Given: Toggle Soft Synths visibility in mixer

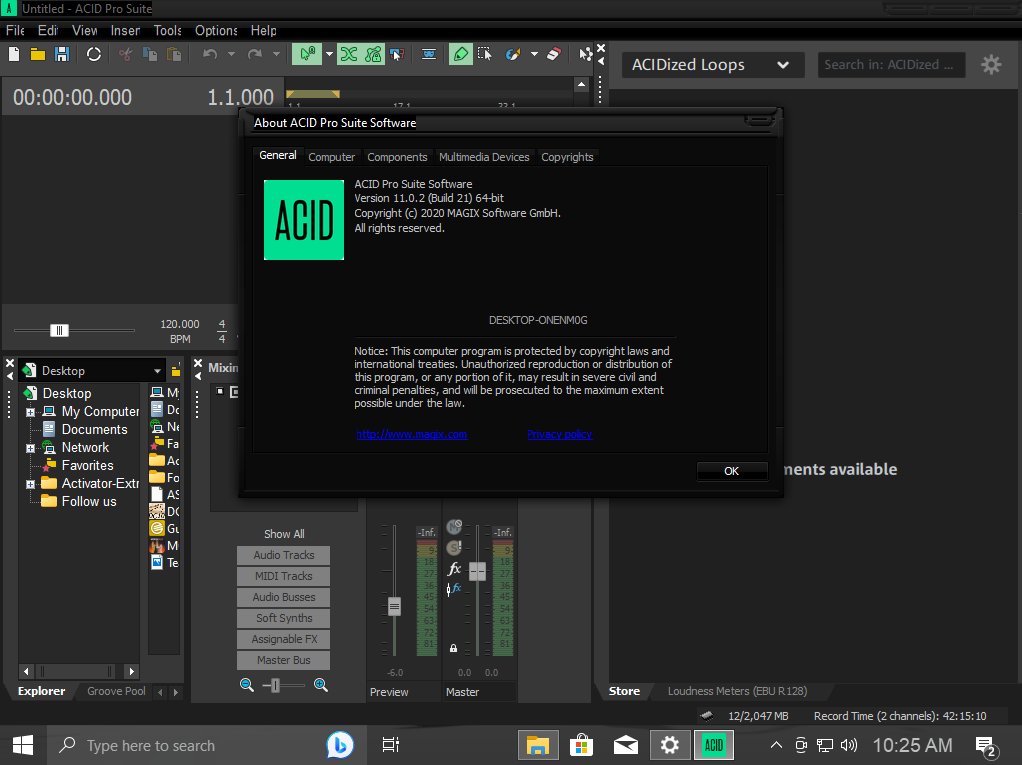Looking at the screenshot, I should pos(284,618).
